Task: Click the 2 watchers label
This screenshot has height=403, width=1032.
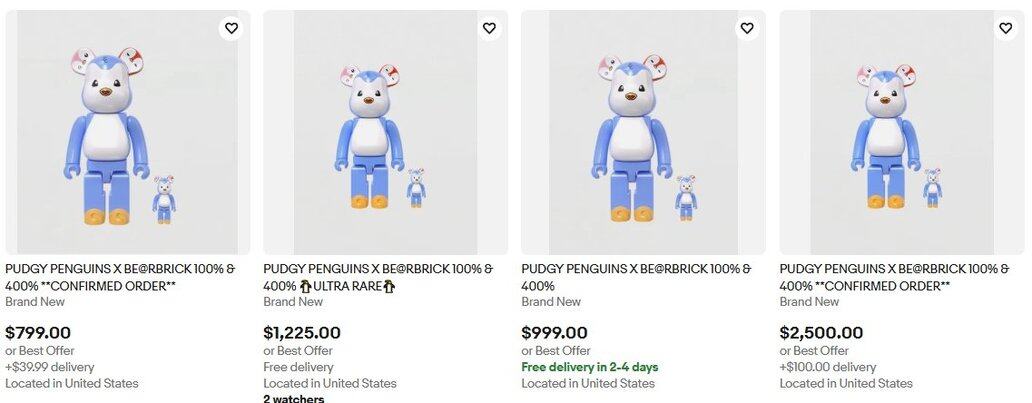Action: click(x=294, y=398)
